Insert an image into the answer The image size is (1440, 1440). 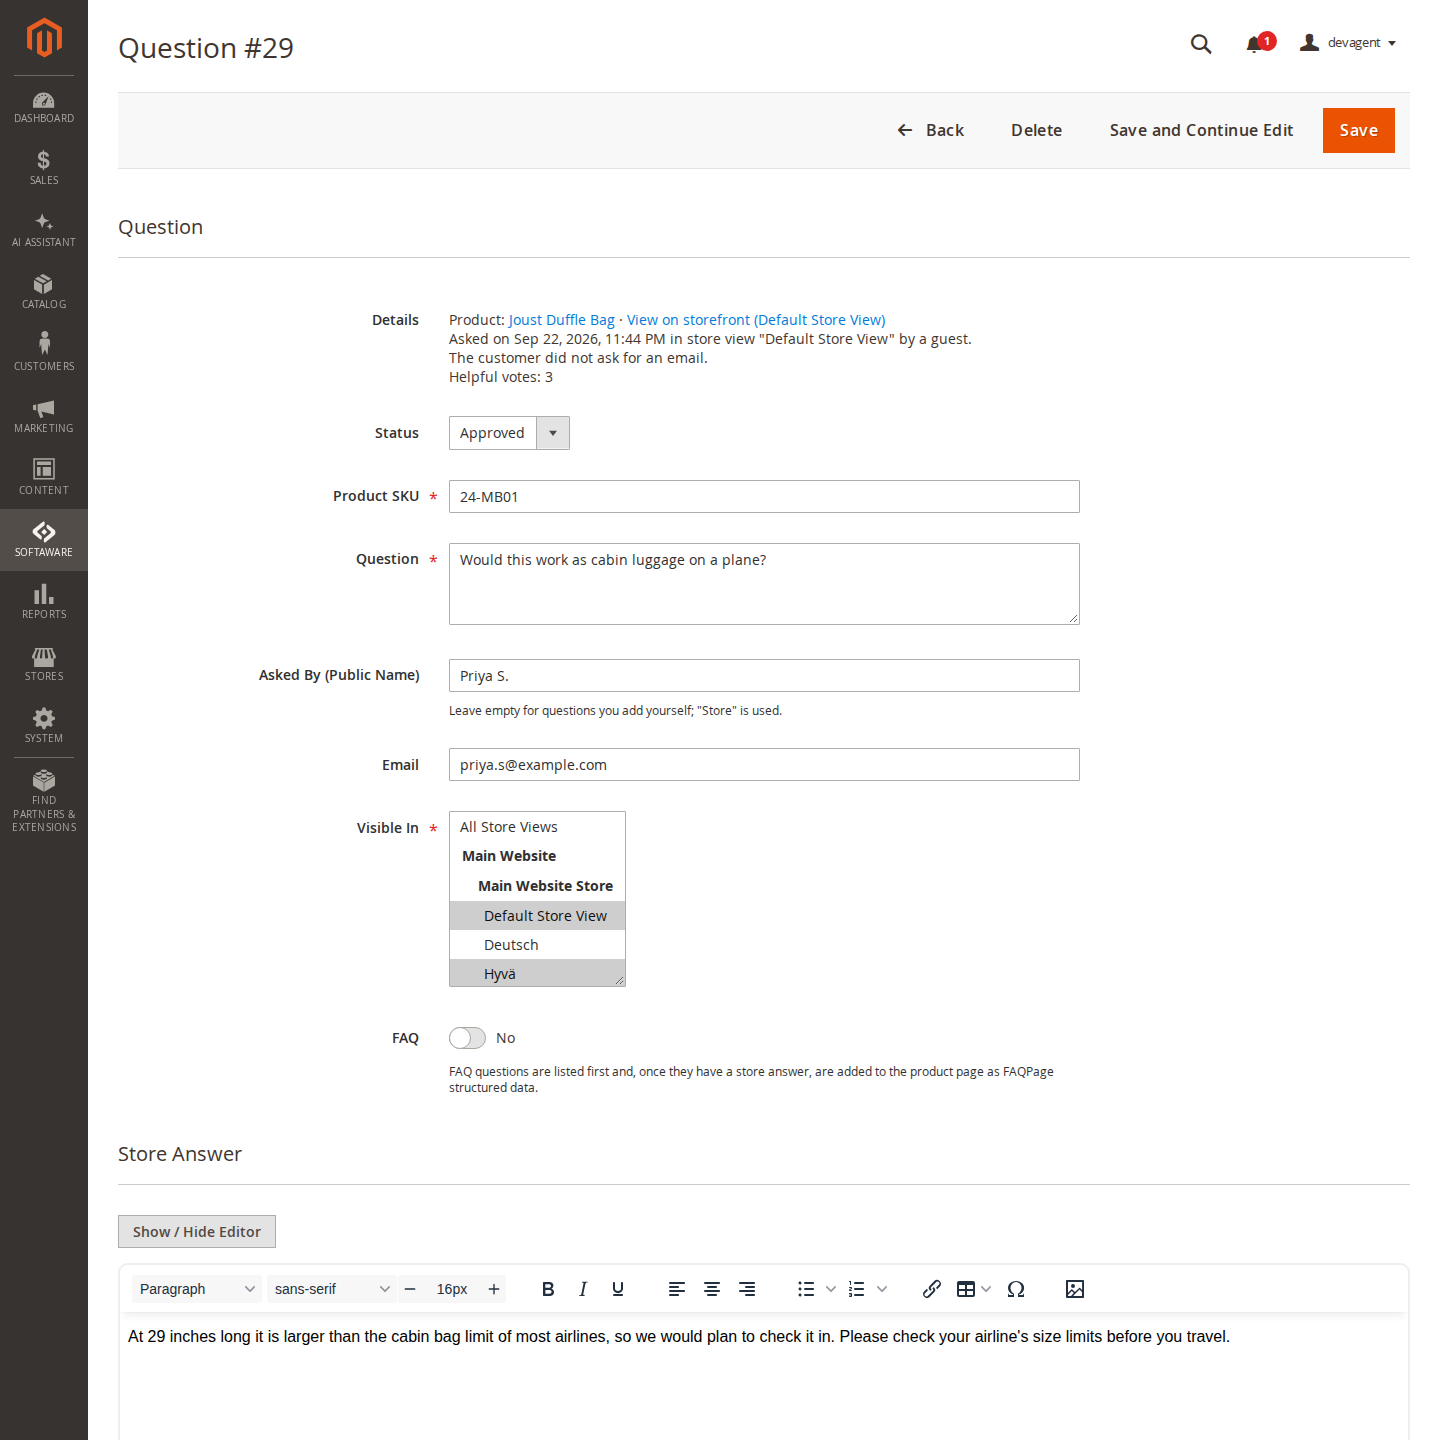(x=1075, y=1289)
